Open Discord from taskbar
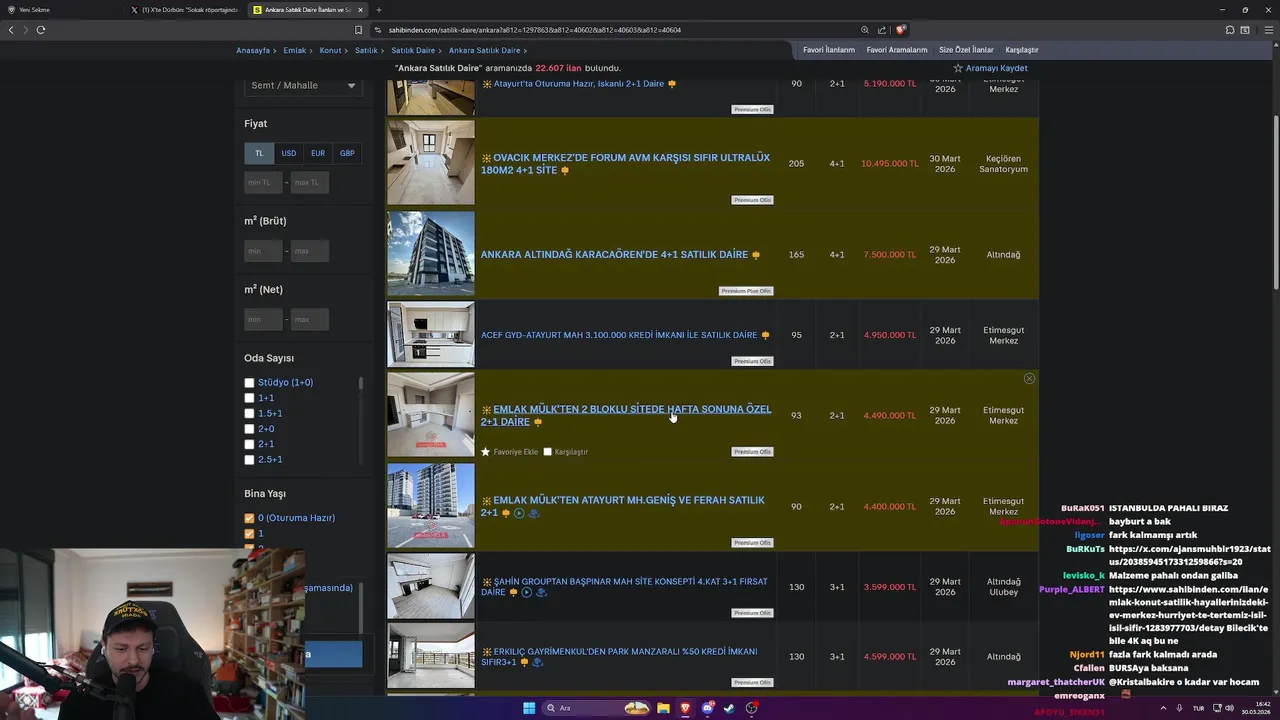The image size is (1280, 720). coord(707,708)
